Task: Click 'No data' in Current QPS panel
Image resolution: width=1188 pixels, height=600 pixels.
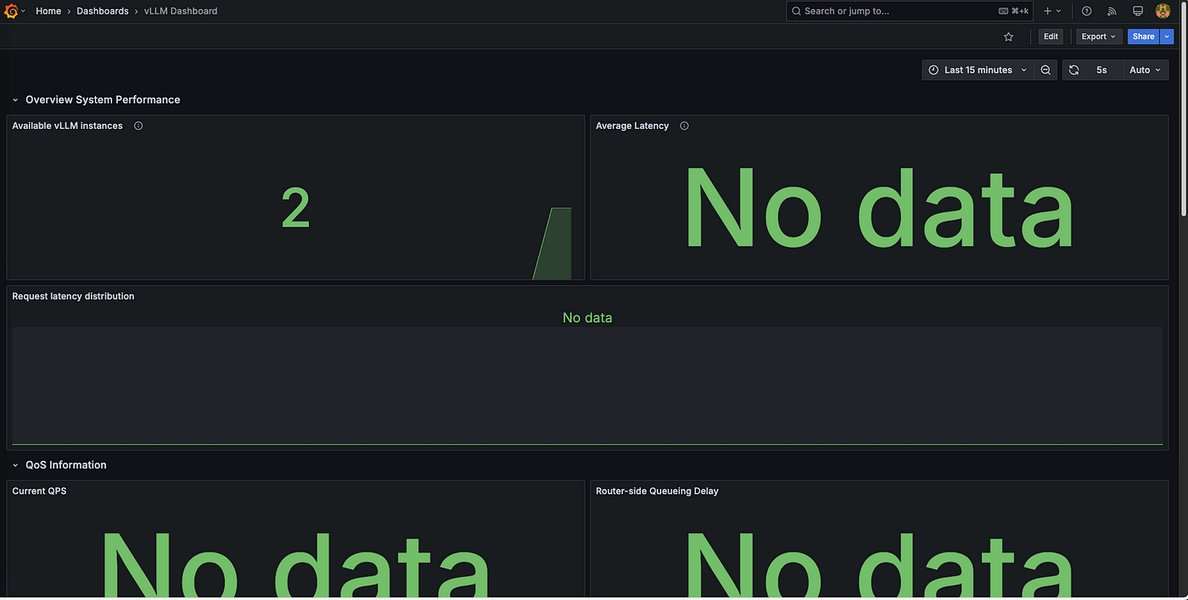Action: pos(295,564)
